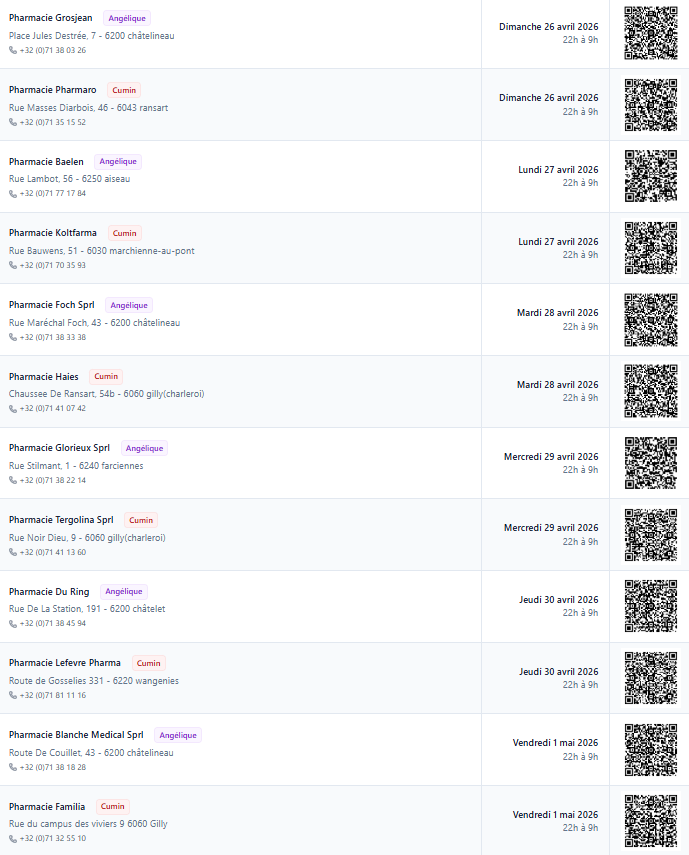This screenshot has height=855, width=689.
Task: Select the Angélique badge on Pharmacie Blanche Medical
Action: click(x=178, y=735)
